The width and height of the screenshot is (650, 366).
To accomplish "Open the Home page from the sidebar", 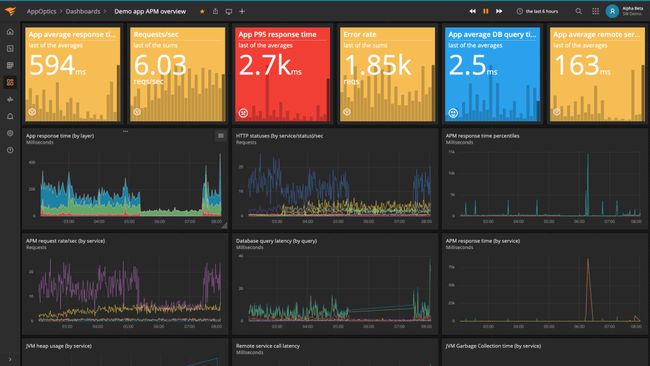I will click(10, 32).
